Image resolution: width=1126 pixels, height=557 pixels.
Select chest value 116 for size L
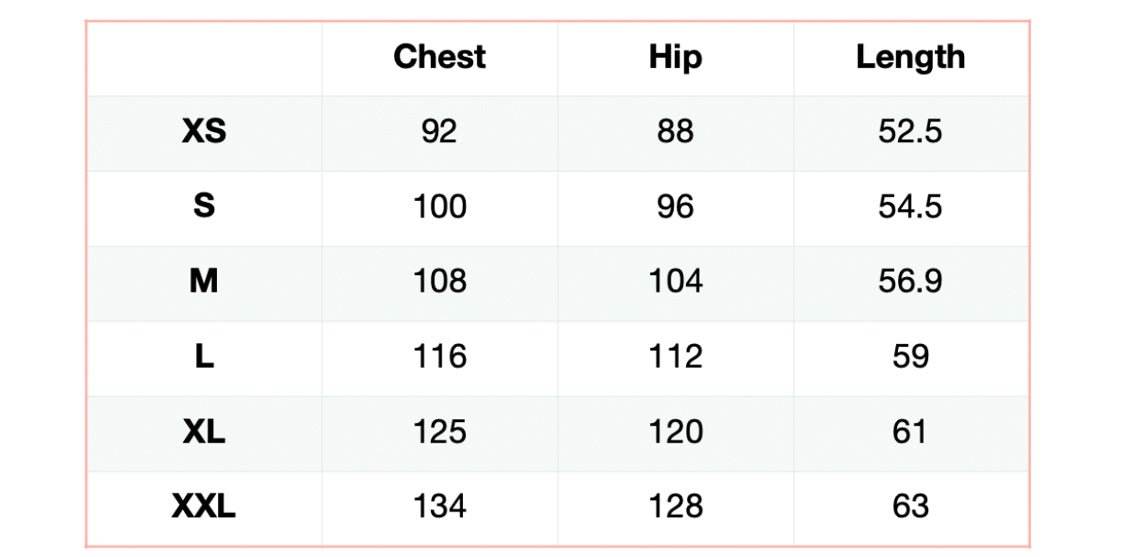pyautogui.click(x=439, y=357)
